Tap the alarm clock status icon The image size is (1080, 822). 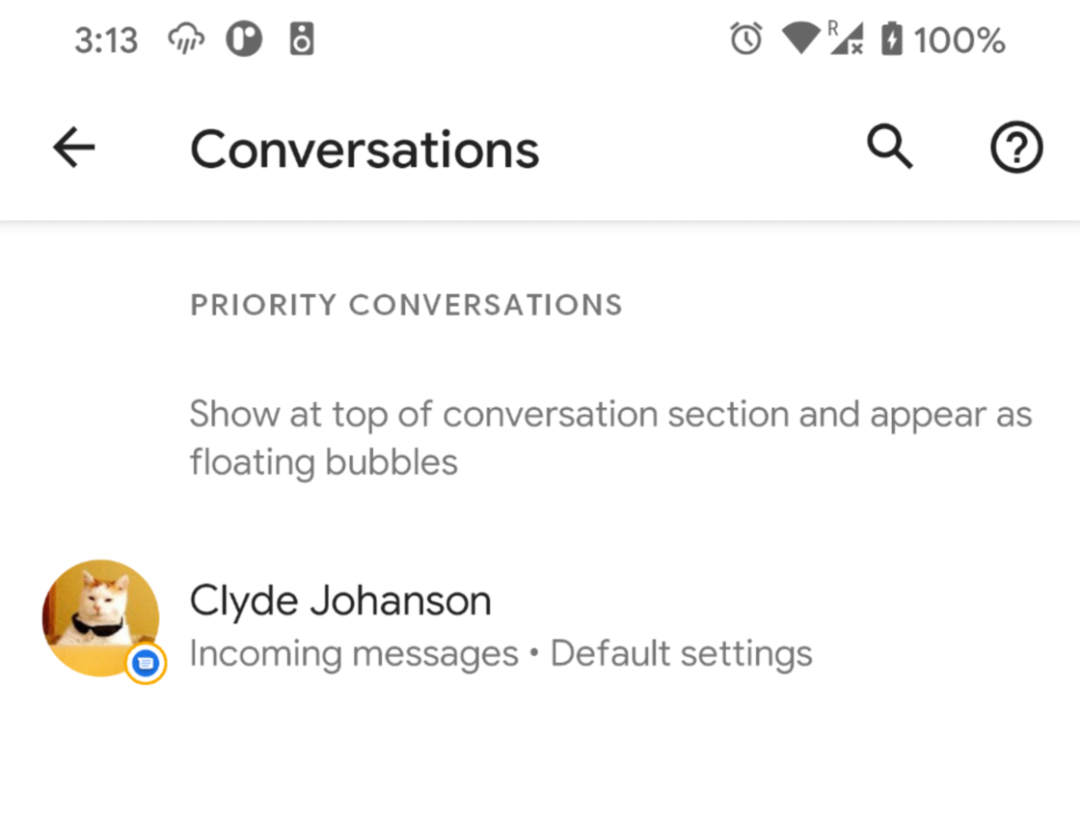point(746,40)
